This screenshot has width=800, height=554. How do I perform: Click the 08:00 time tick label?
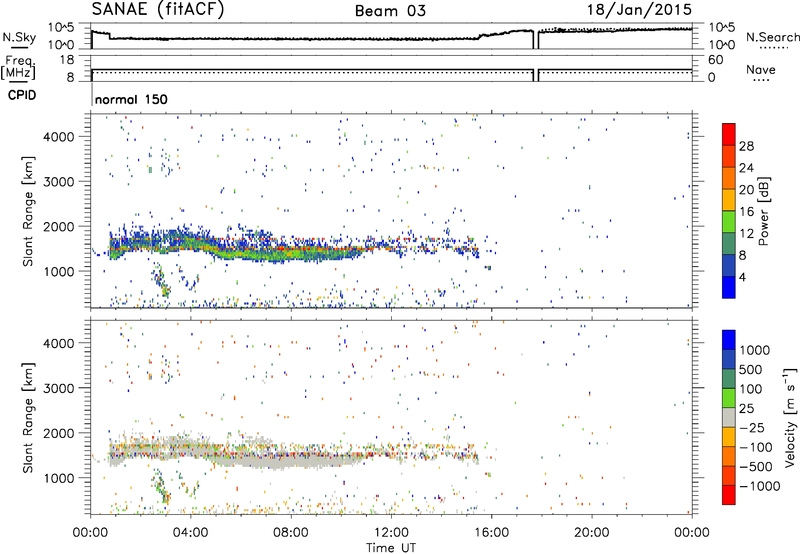pos(291,533)
